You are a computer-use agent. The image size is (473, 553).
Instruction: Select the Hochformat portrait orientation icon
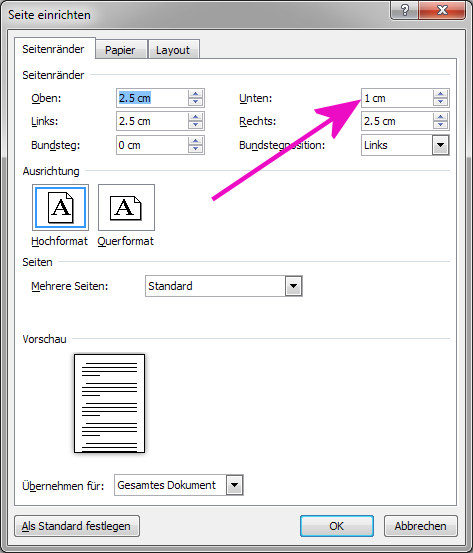coord(60,207)
